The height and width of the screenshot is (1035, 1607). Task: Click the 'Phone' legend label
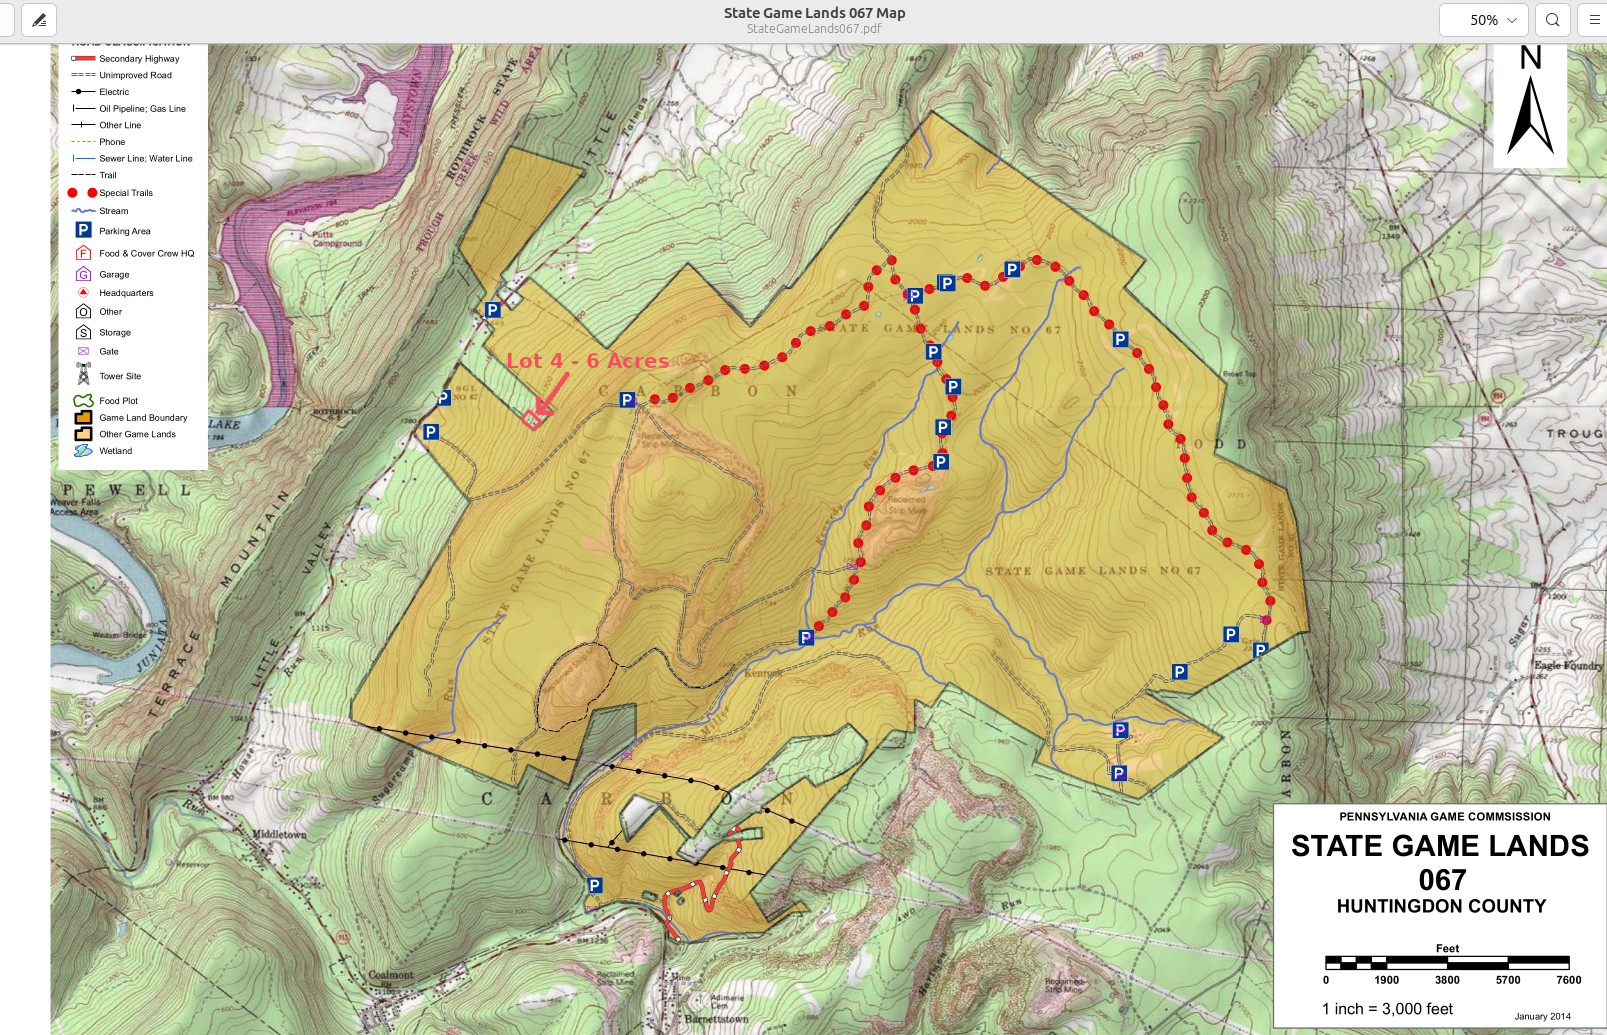point(112,142)
